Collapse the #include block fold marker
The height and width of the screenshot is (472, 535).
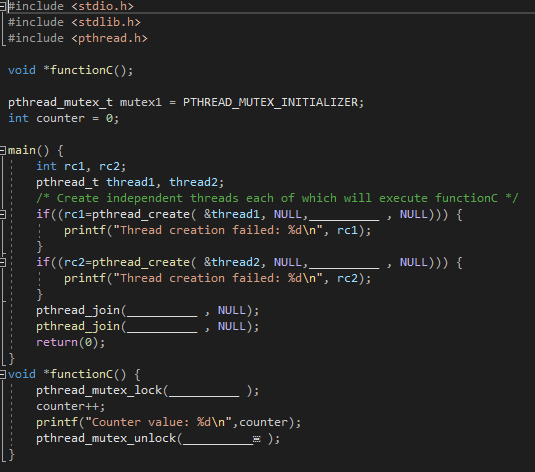[x=2, y=6]
